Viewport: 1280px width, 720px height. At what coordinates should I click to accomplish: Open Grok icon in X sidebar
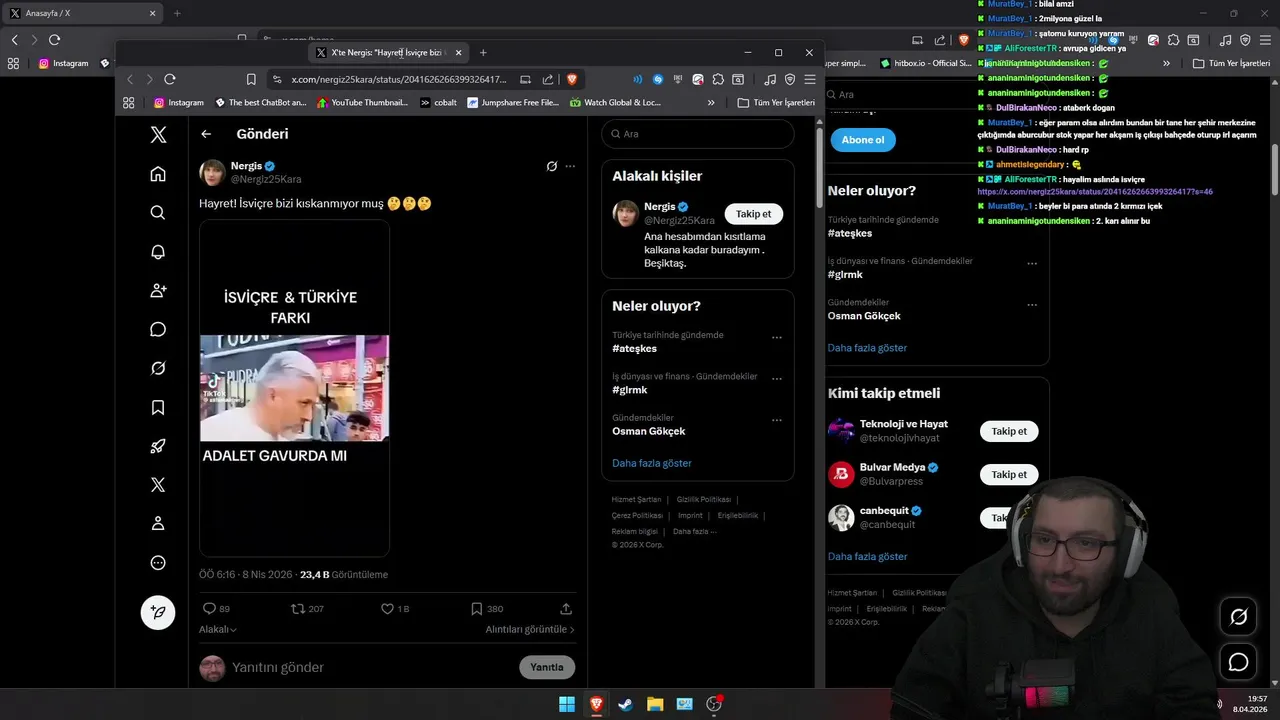pos(158,369)
